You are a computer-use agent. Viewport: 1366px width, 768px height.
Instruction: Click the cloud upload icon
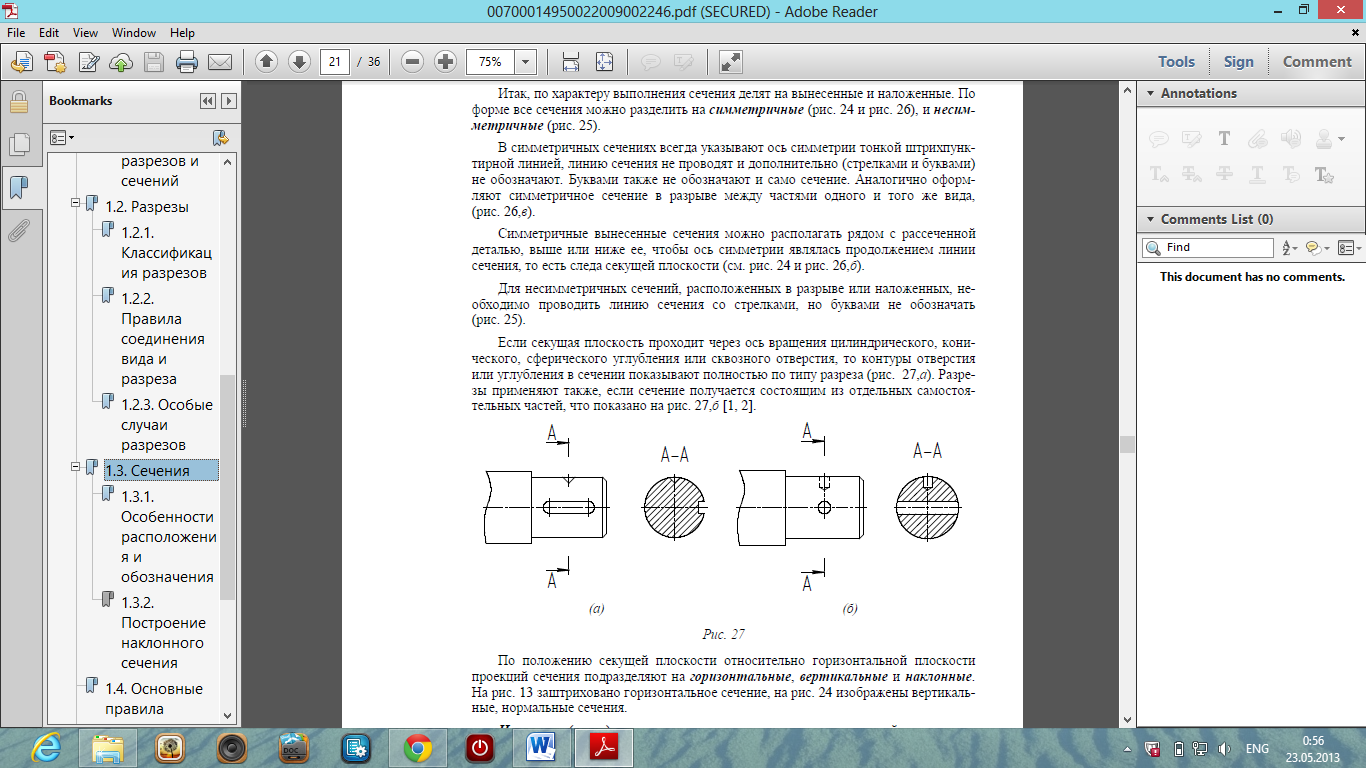point(121,62)
